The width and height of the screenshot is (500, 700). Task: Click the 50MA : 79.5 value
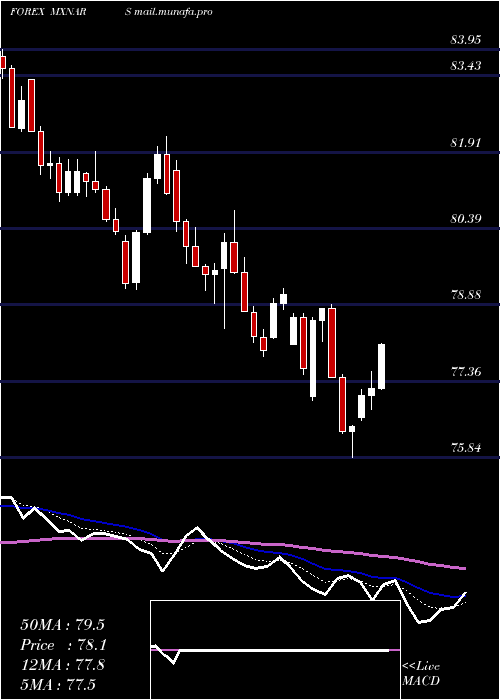[62, 625]
